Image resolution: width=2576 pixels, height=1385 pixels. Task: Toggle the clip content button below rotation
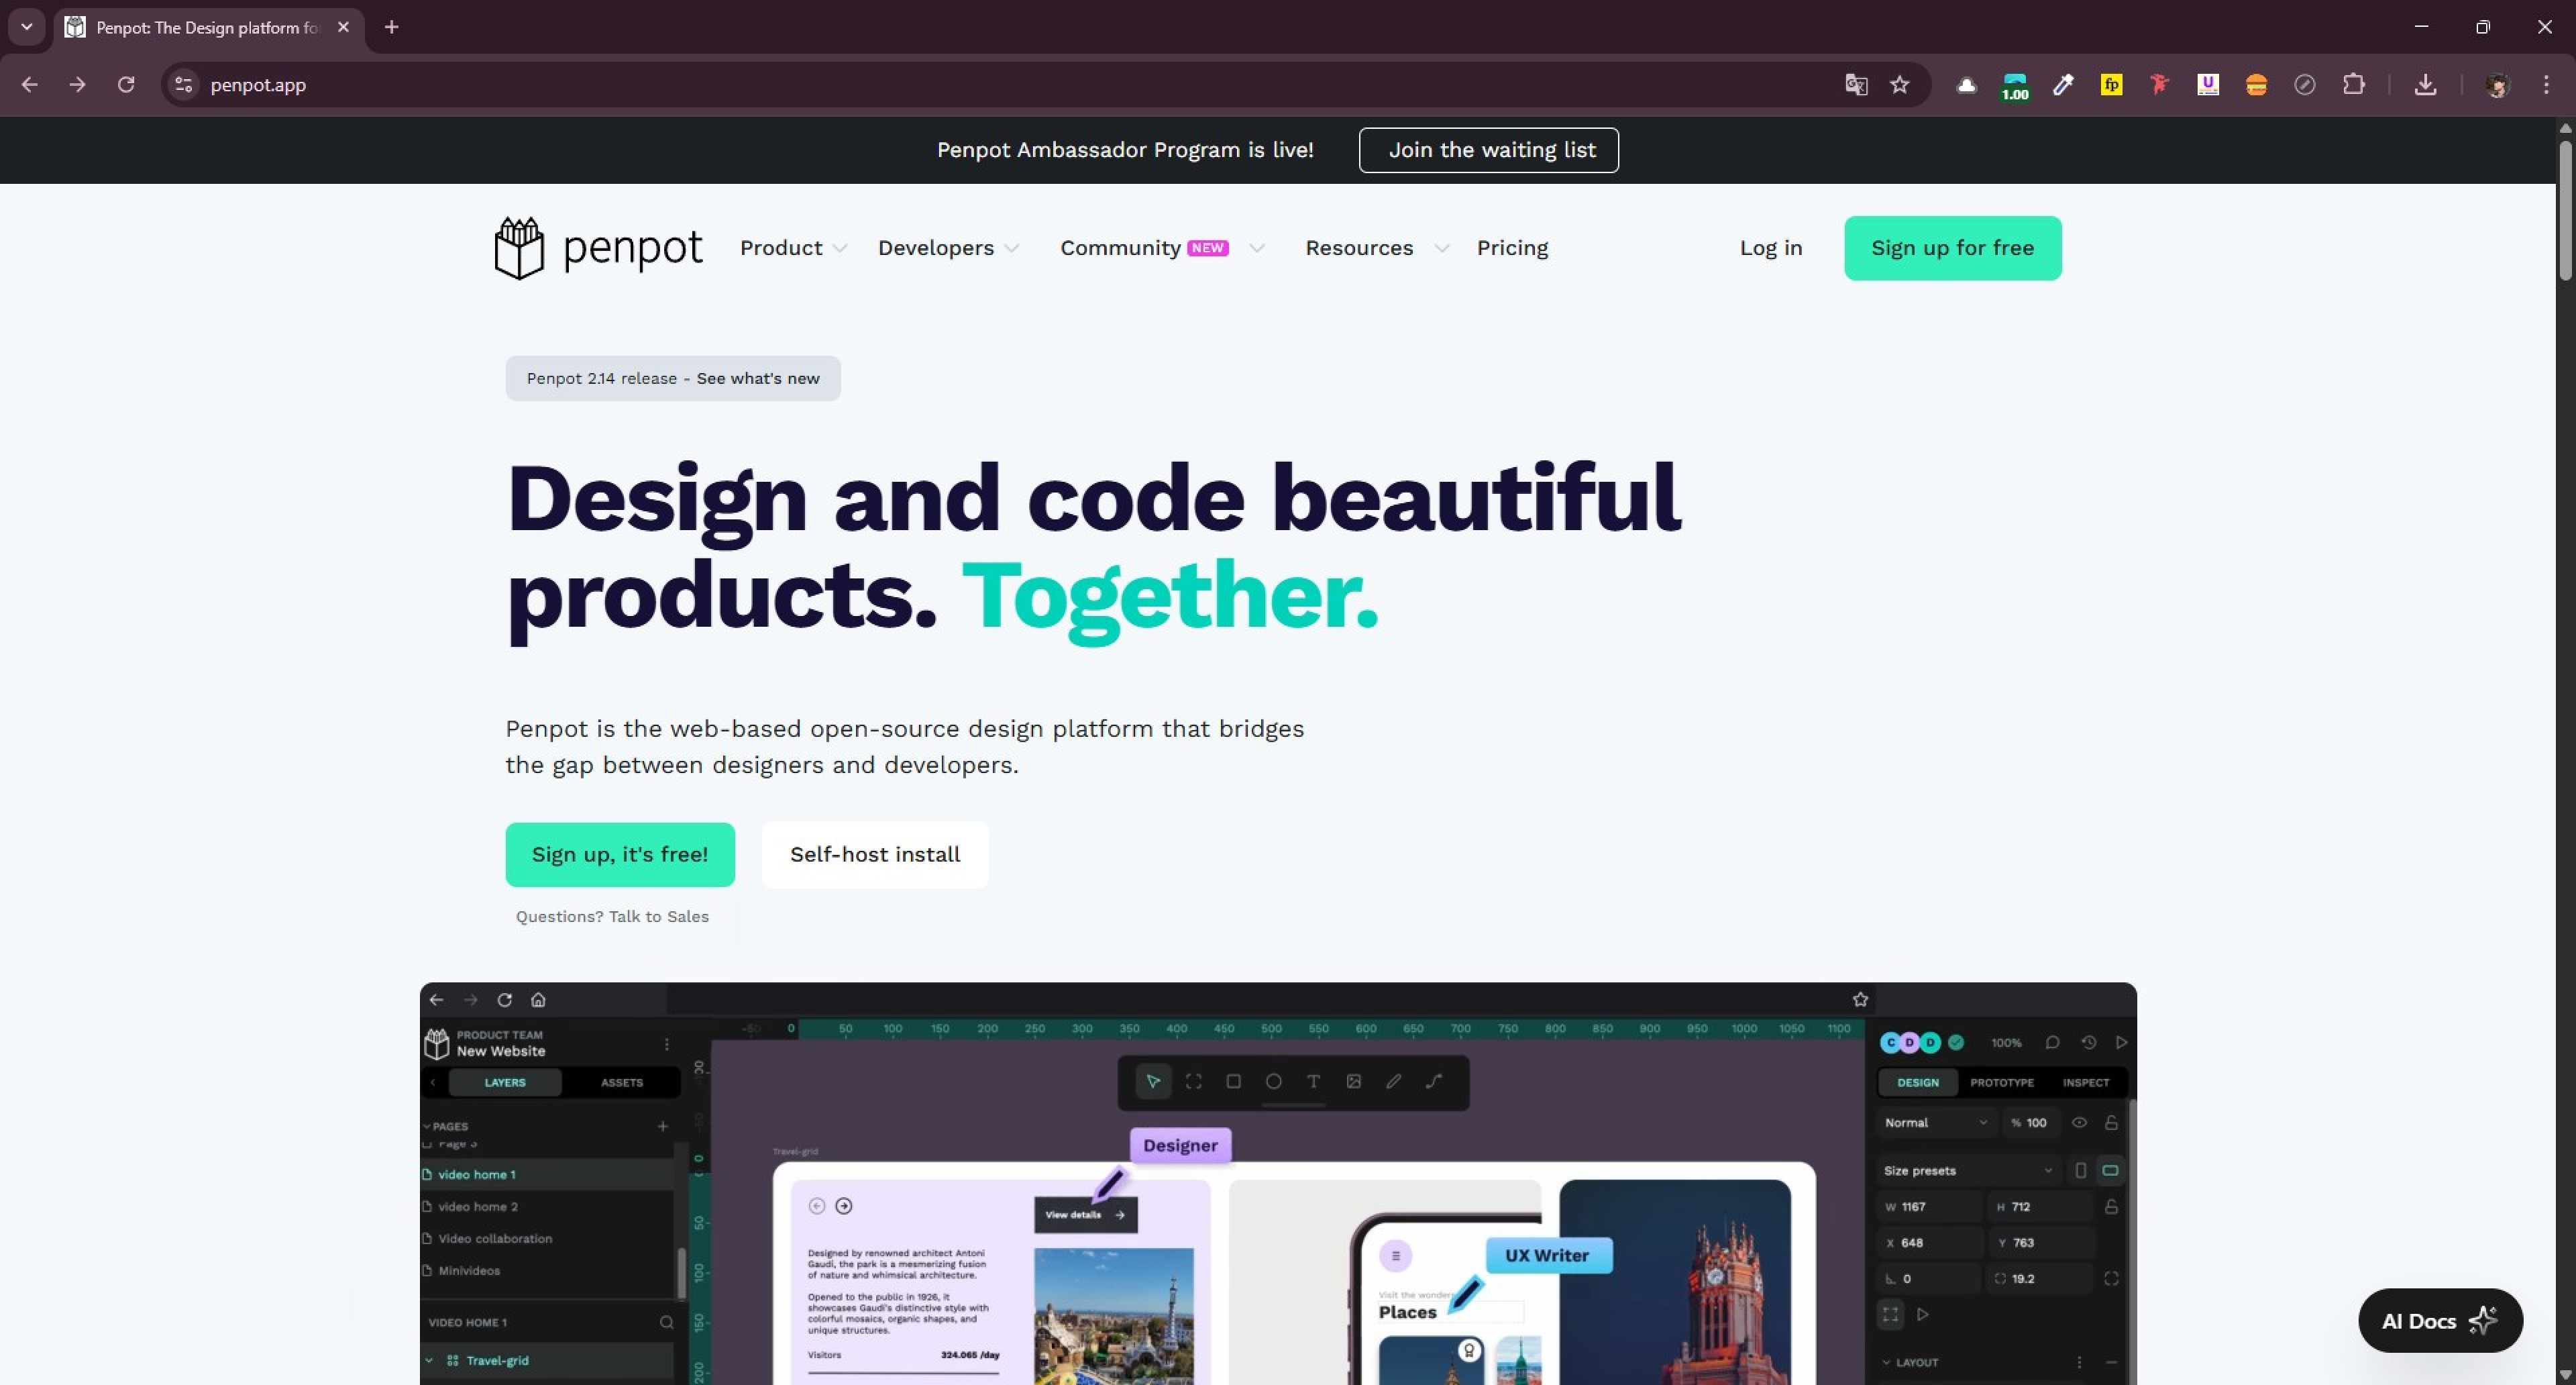[x=1890, y=1314]
